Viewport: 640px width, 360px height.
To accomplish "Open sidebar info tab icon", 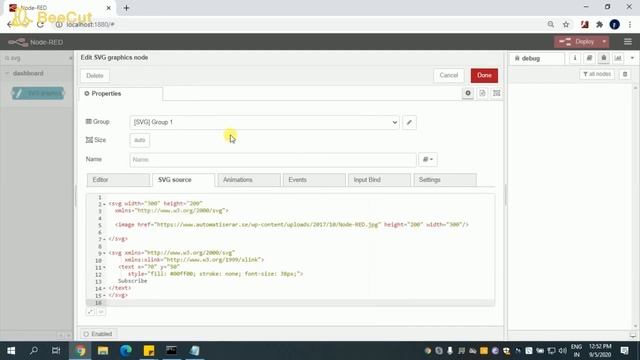I will pyautogui.click(x=575, y=58).
